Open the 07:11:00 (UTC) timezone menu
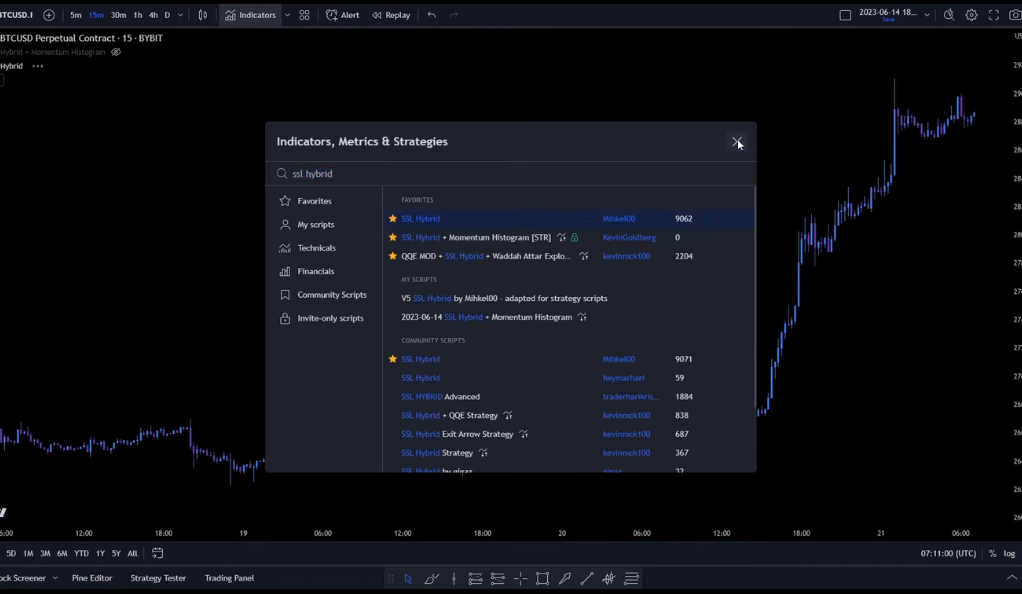 (x=948, y=553)
